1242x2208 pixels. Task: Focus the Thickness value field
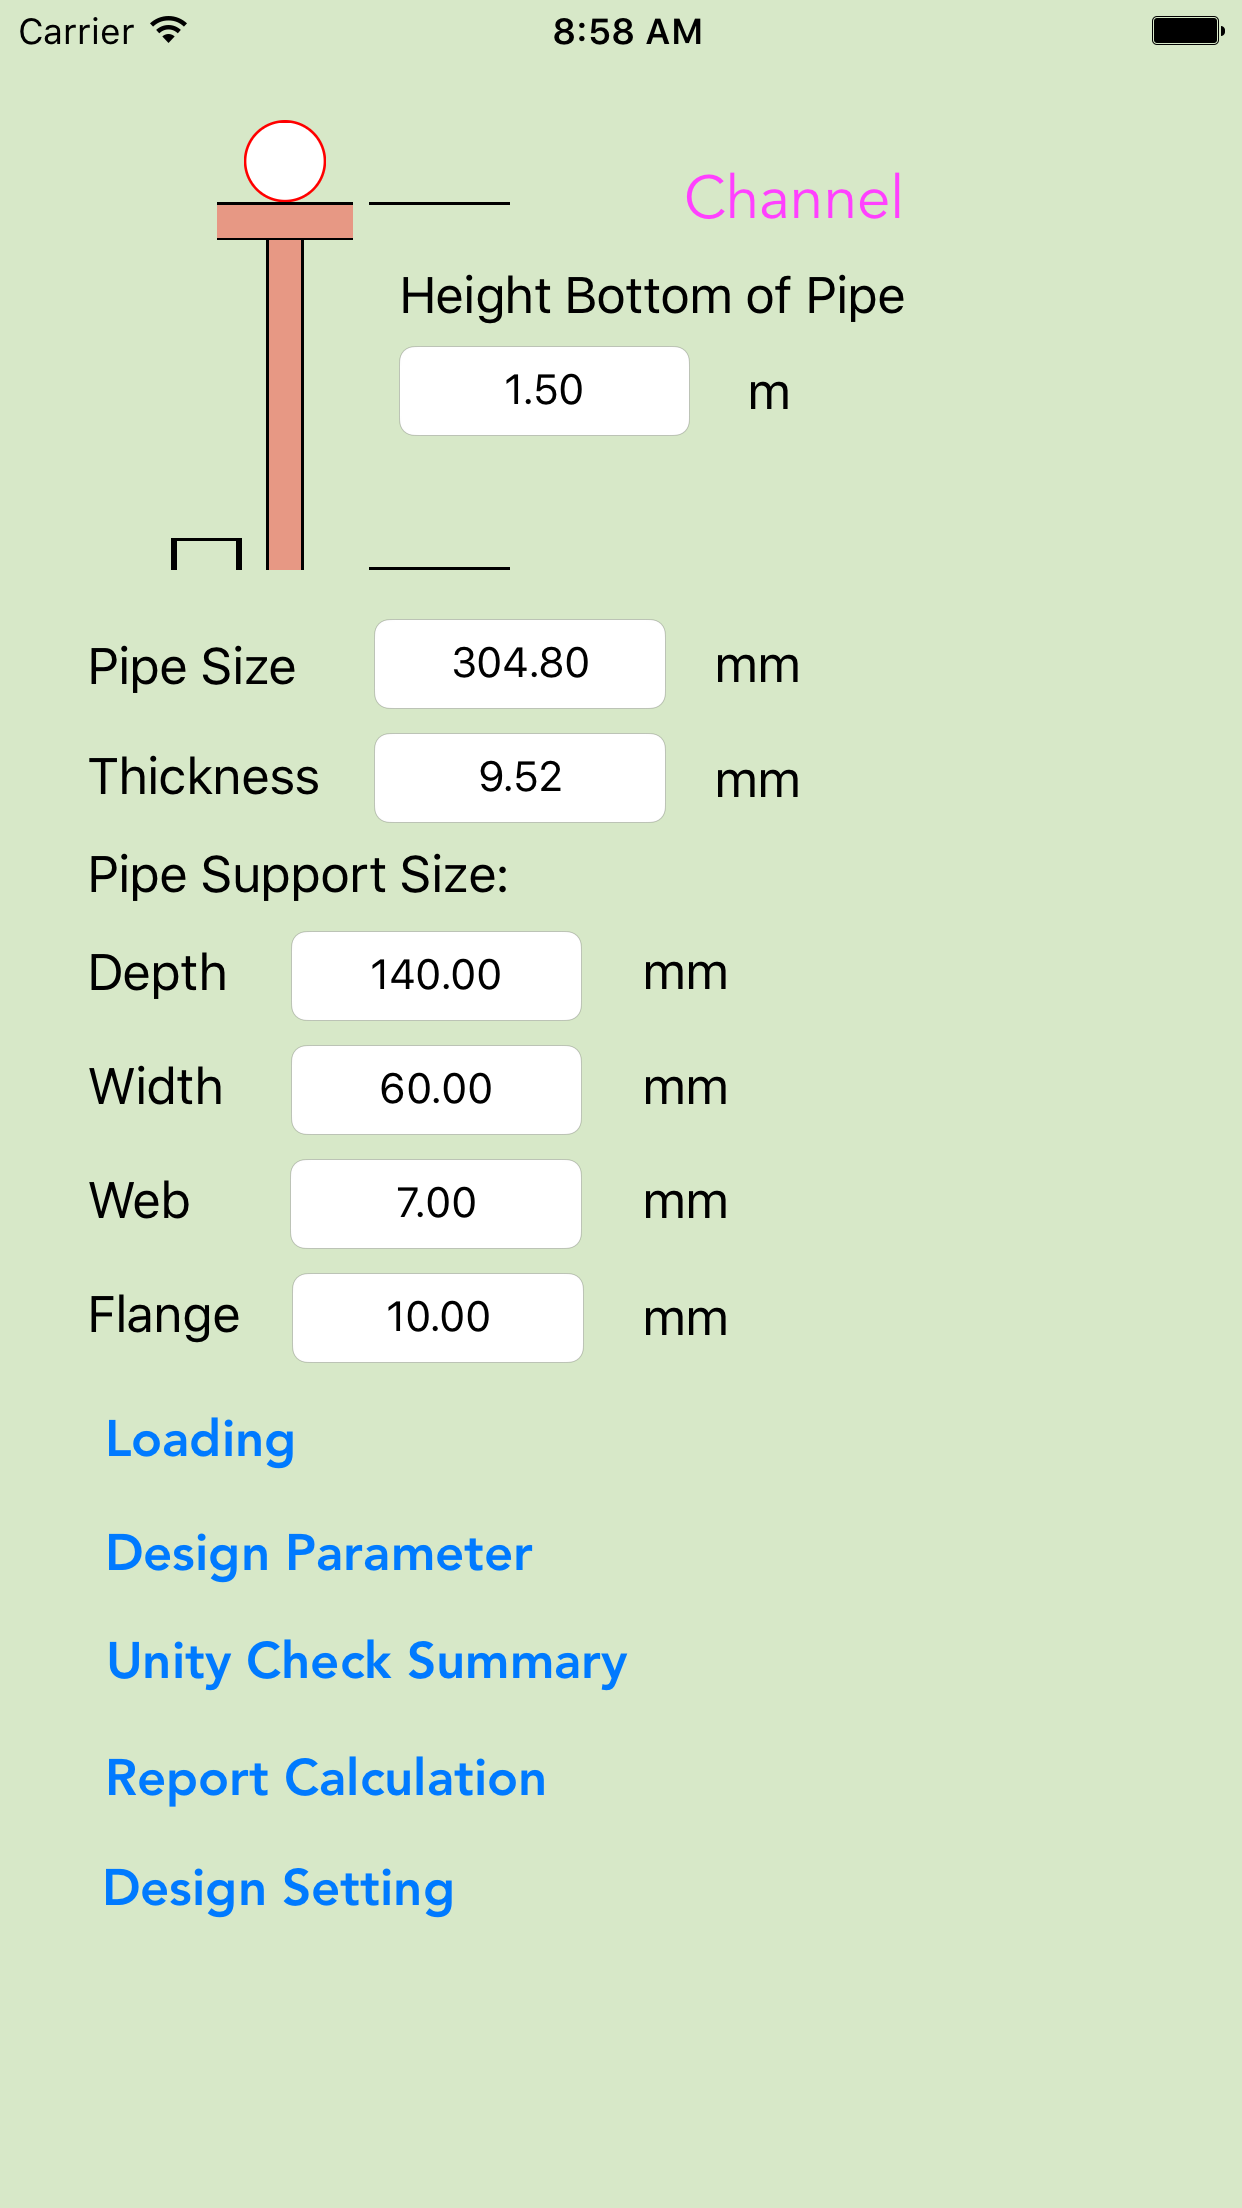(x=520, y=778)
